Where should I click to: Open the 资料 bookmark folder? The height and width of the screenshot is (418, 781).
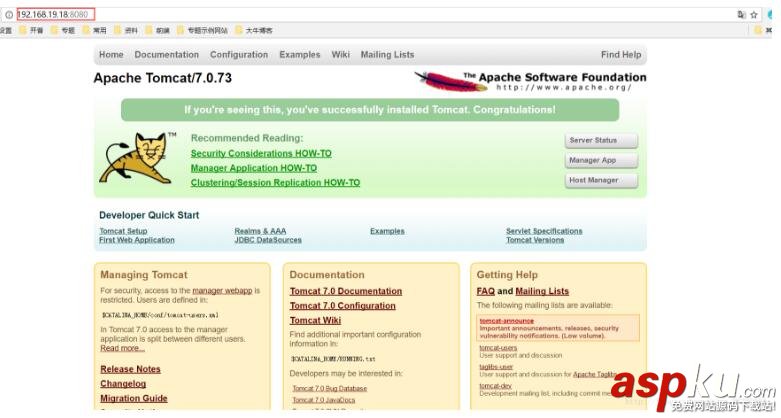tap(126, 30)
